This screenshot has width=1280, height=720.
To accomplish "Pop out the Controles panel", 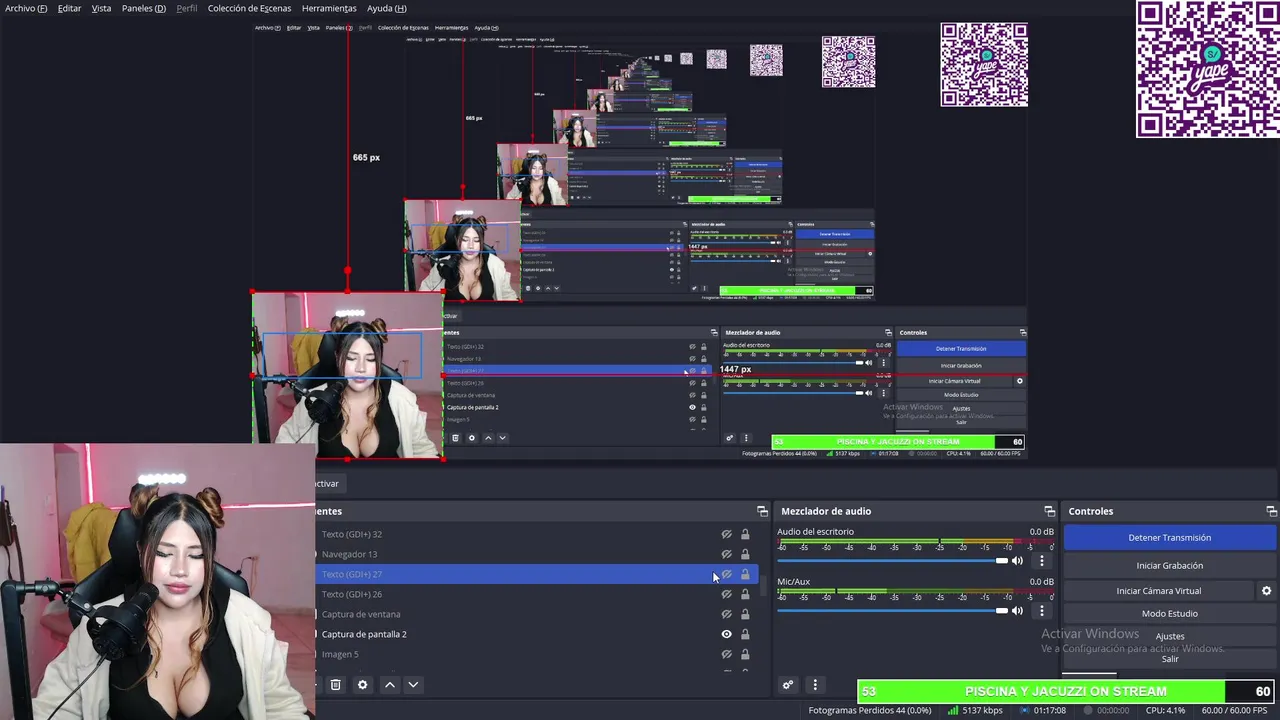I will click(1271, 511).
